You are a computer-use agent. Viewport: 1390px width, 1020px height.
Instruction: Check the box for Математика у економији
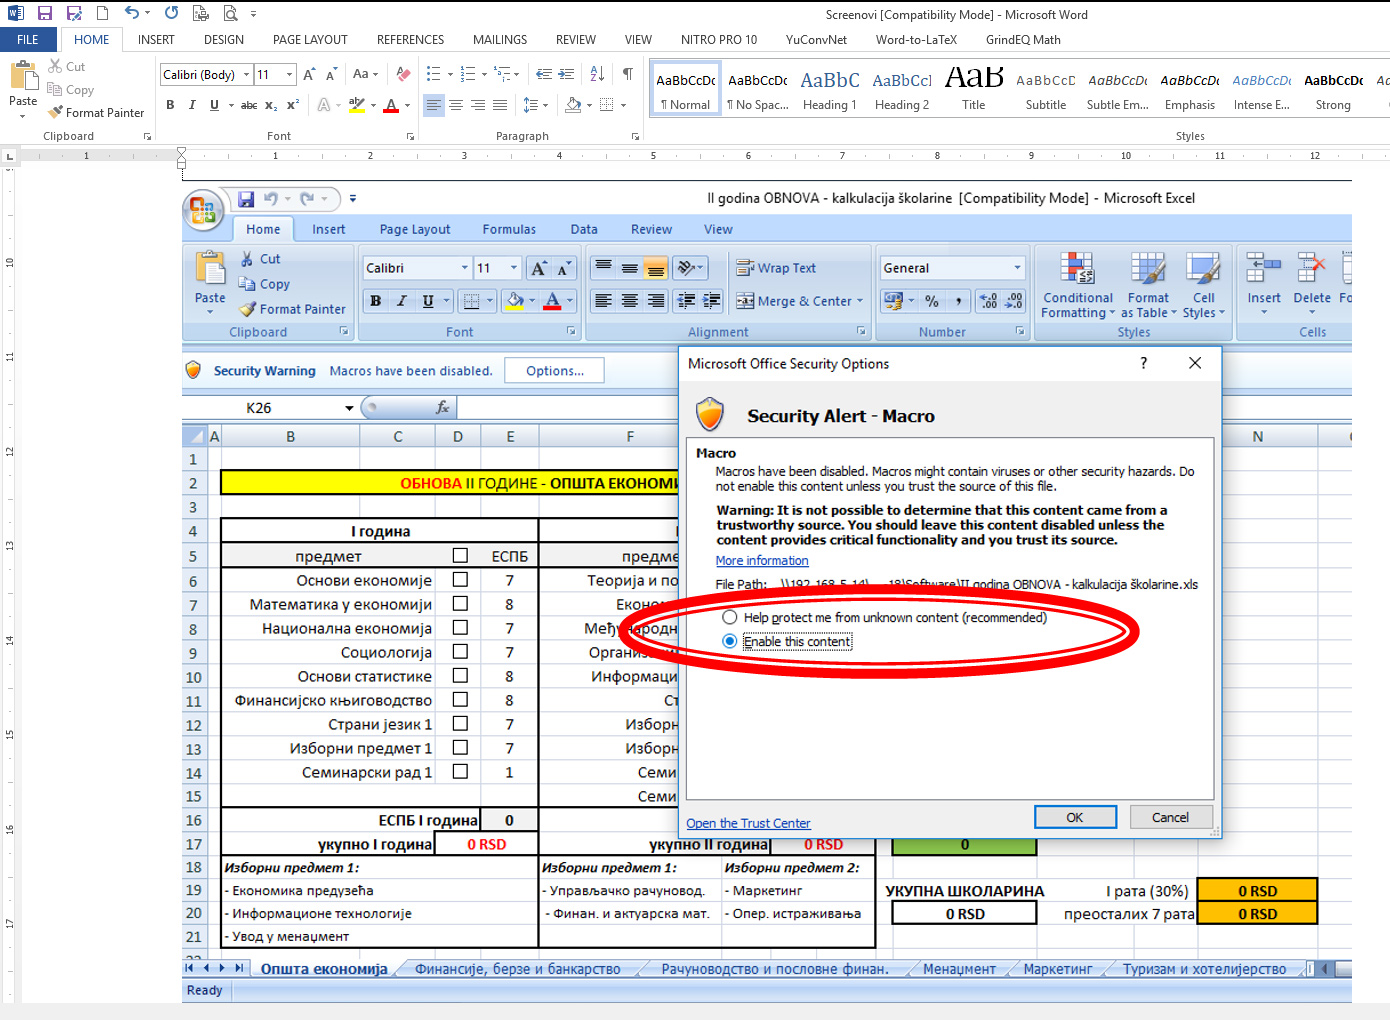point(460,603)
